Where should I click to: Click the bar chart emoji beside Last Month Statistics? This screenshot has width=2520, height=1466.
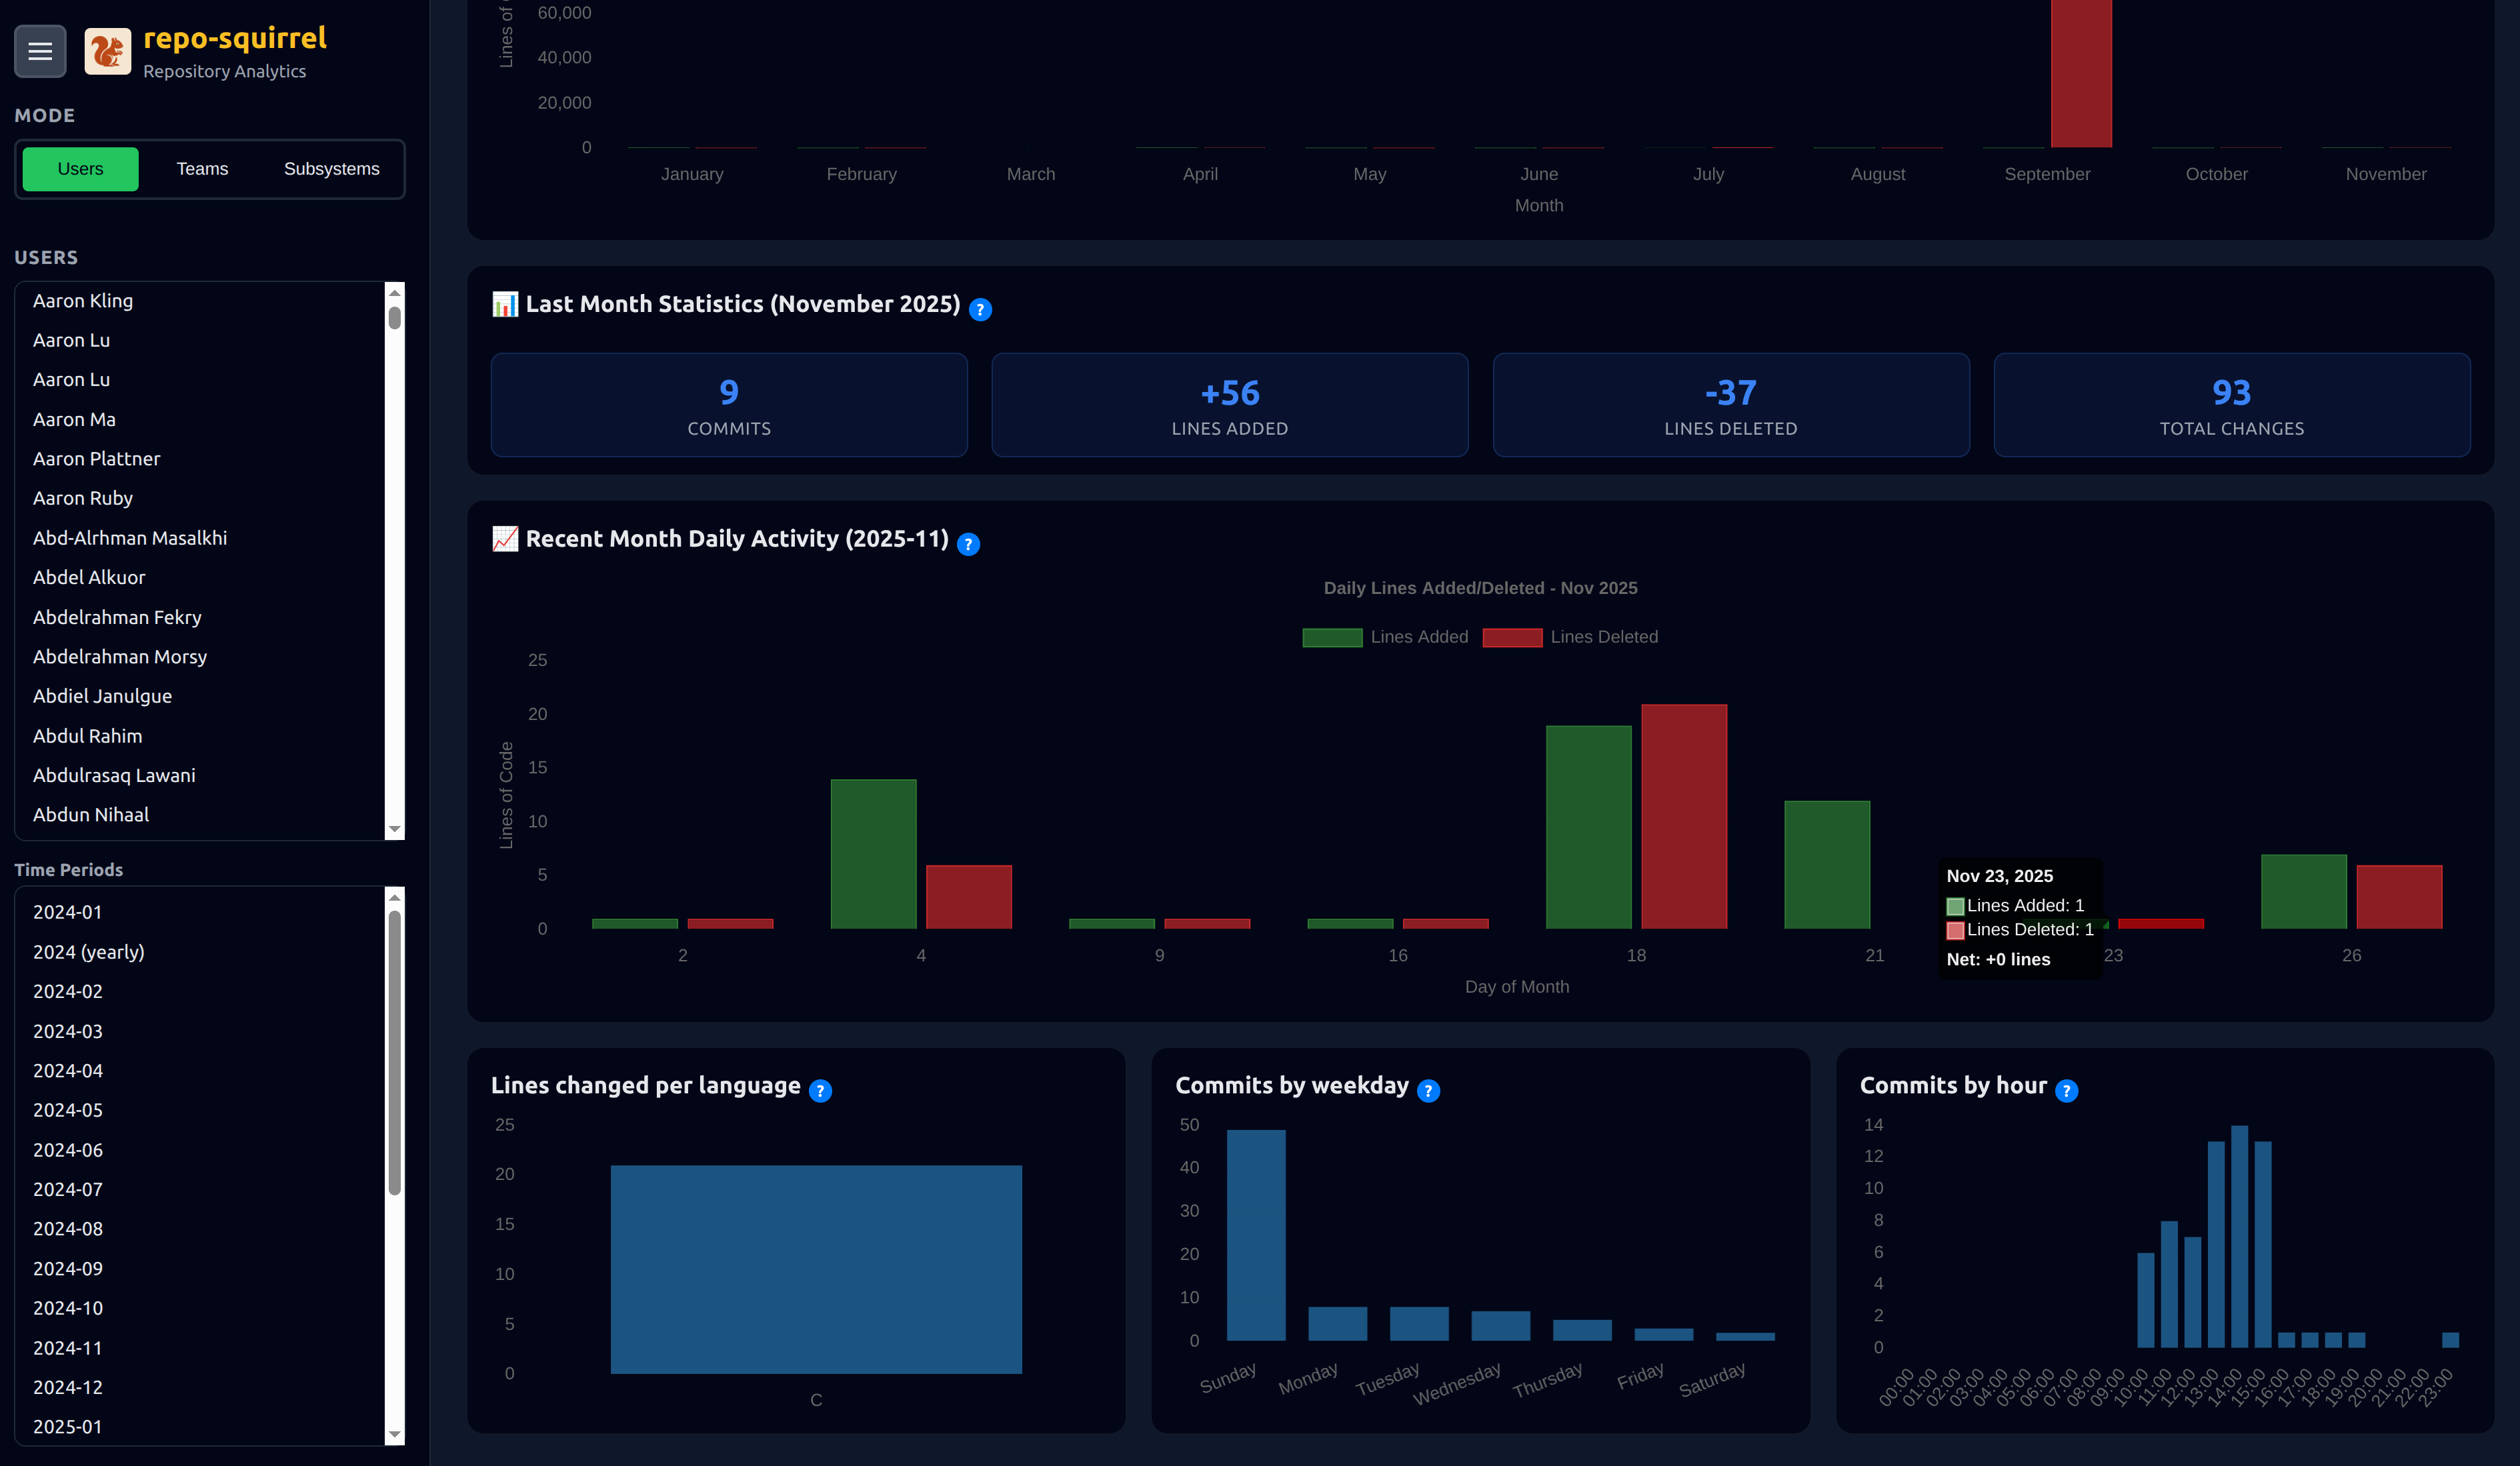(x=505, y=304)
